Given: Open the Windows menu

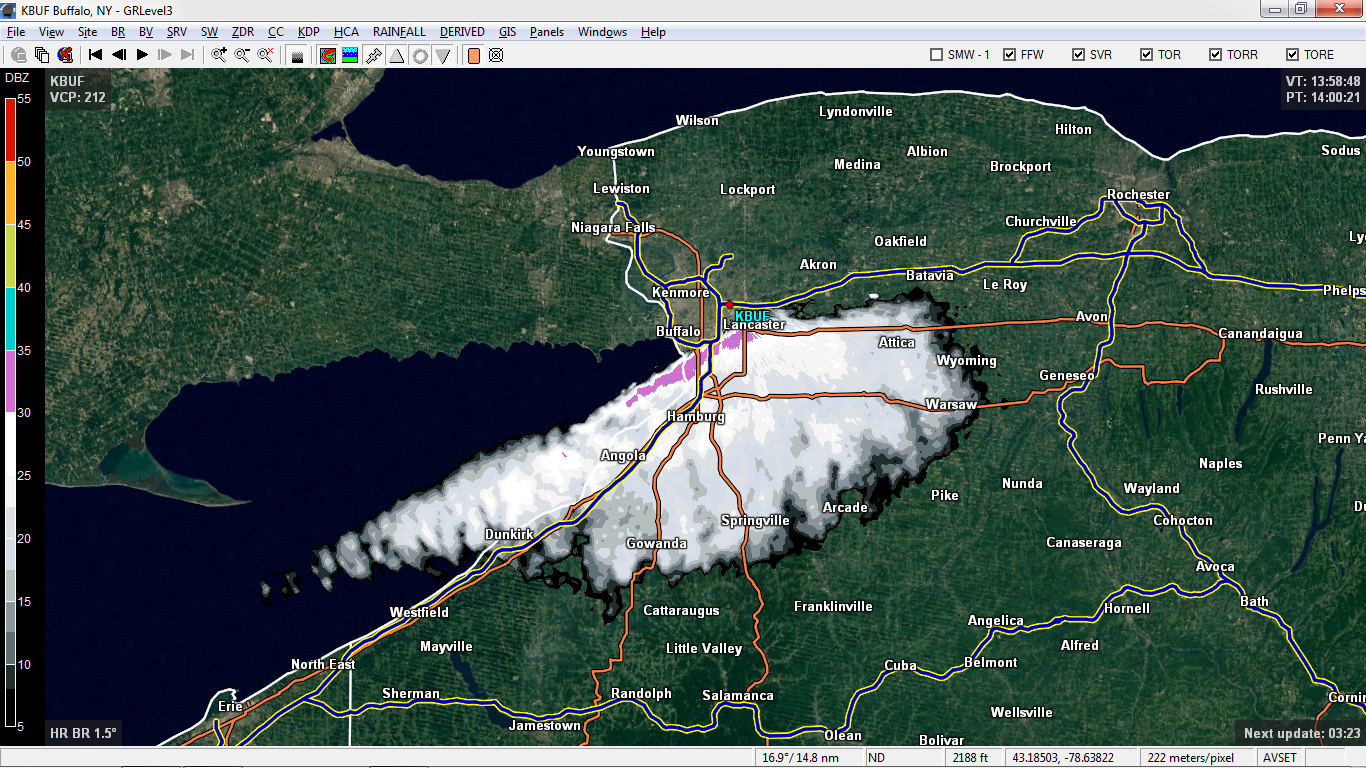Looking at the screenshot, I should pyautogui.click(x=602, y=32).
